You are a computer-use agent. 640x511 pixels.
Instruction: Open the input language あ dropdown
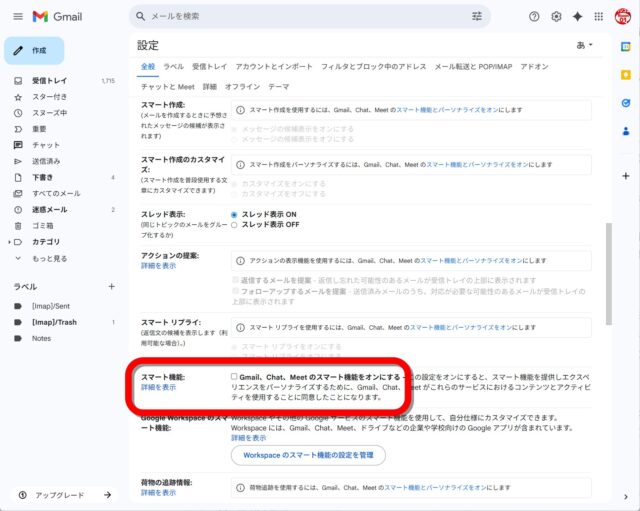tap(584, 45)
